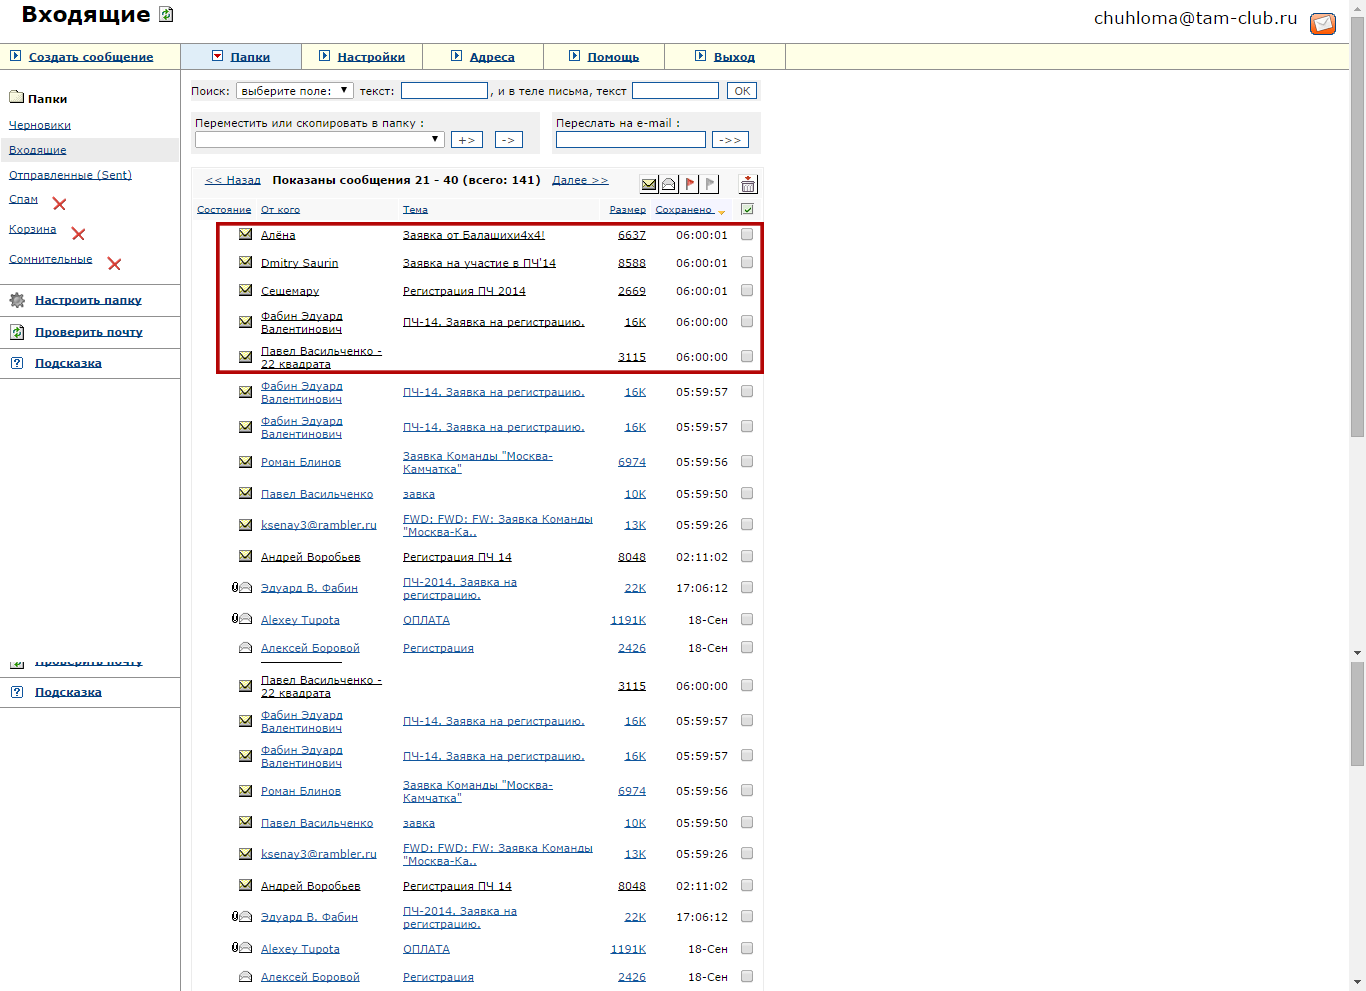The height and width of the screenshot is (991, 1366).
Task: Click the trash delete icon above message list
Action: (748, 184)
